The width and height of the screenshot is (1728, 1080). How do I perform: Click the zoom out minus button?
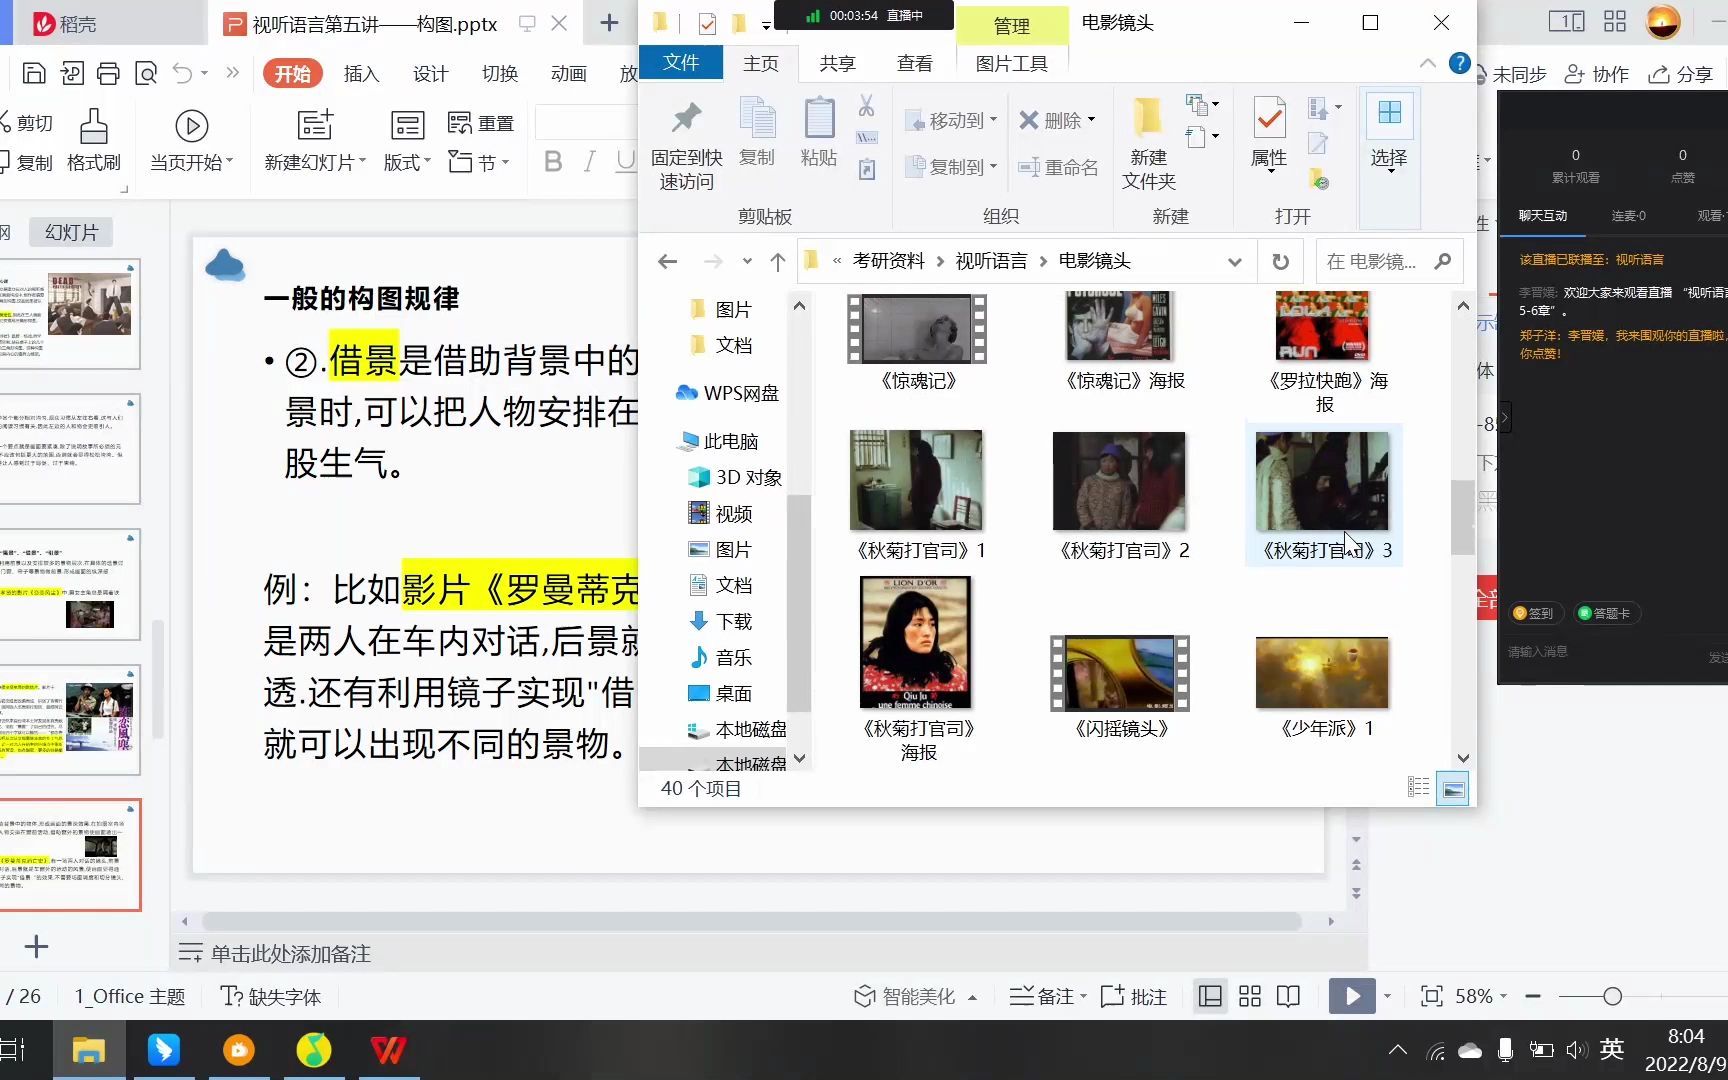point(1533,996)
